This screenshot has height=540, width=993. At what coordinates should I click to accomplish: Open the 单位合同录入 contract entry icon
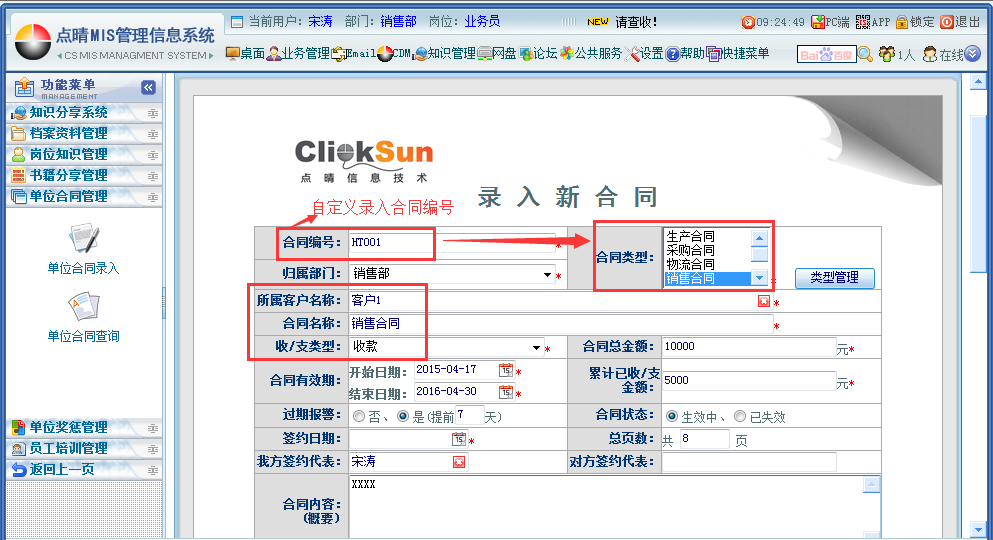tap(83, 239)
